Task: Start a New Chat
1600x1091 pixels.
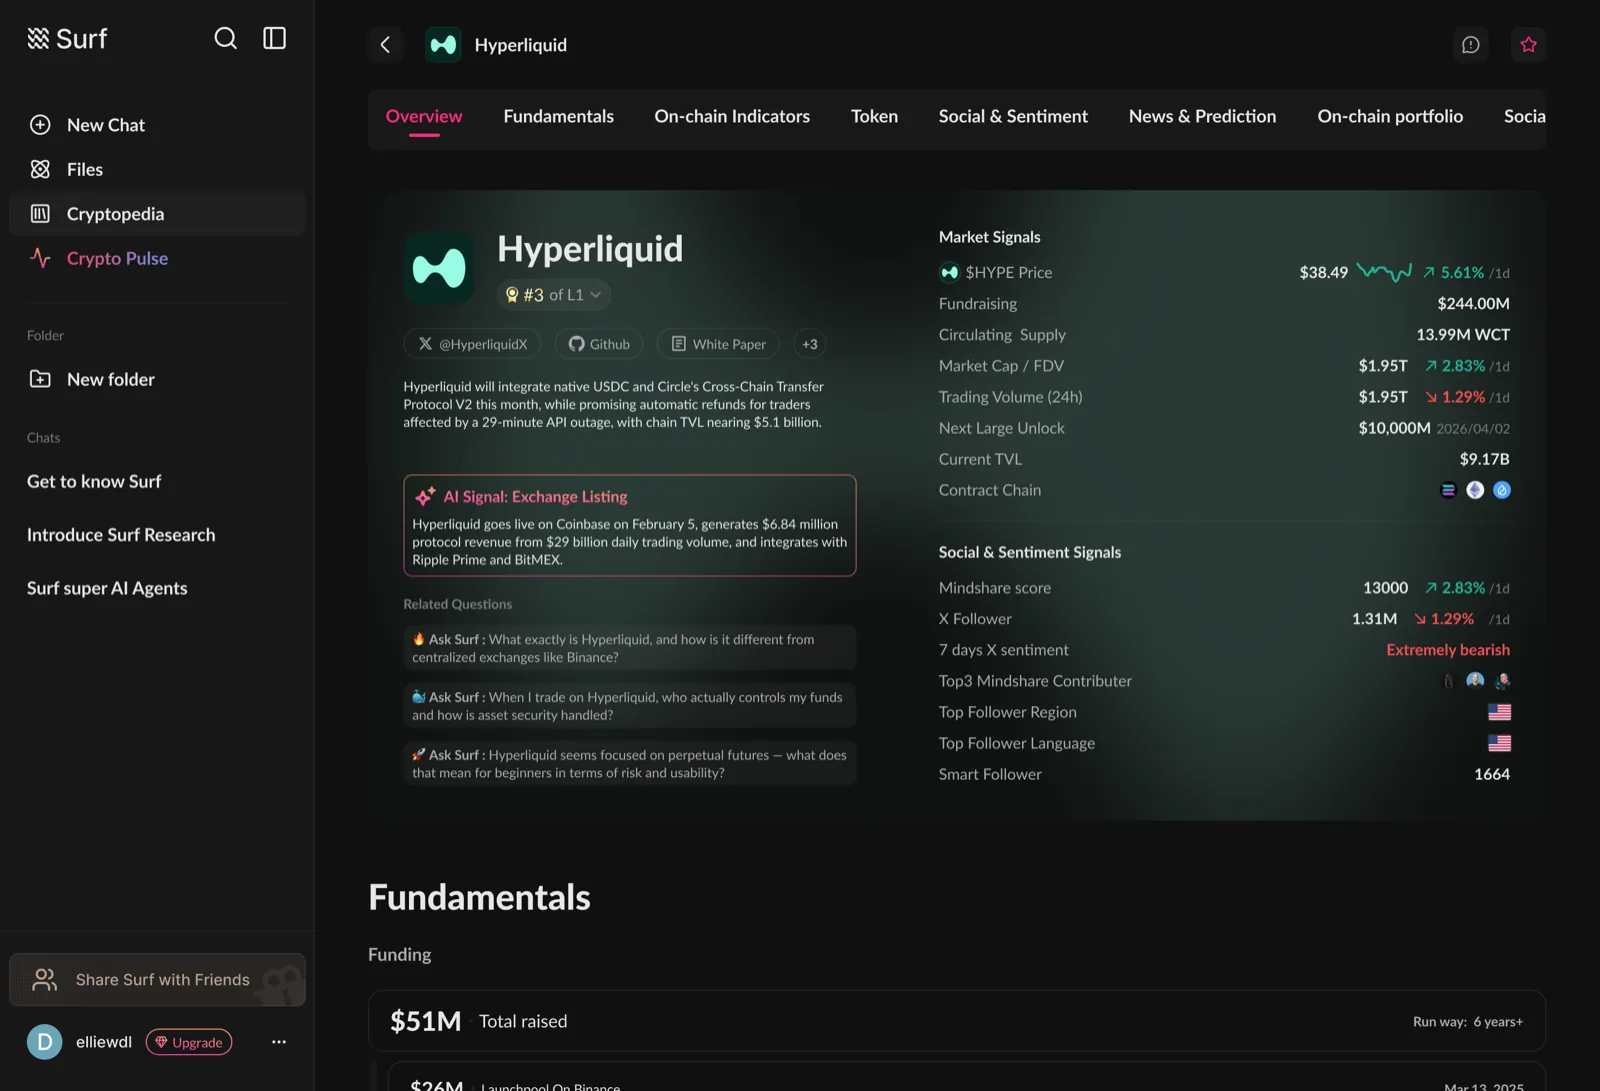Action: 157,125
